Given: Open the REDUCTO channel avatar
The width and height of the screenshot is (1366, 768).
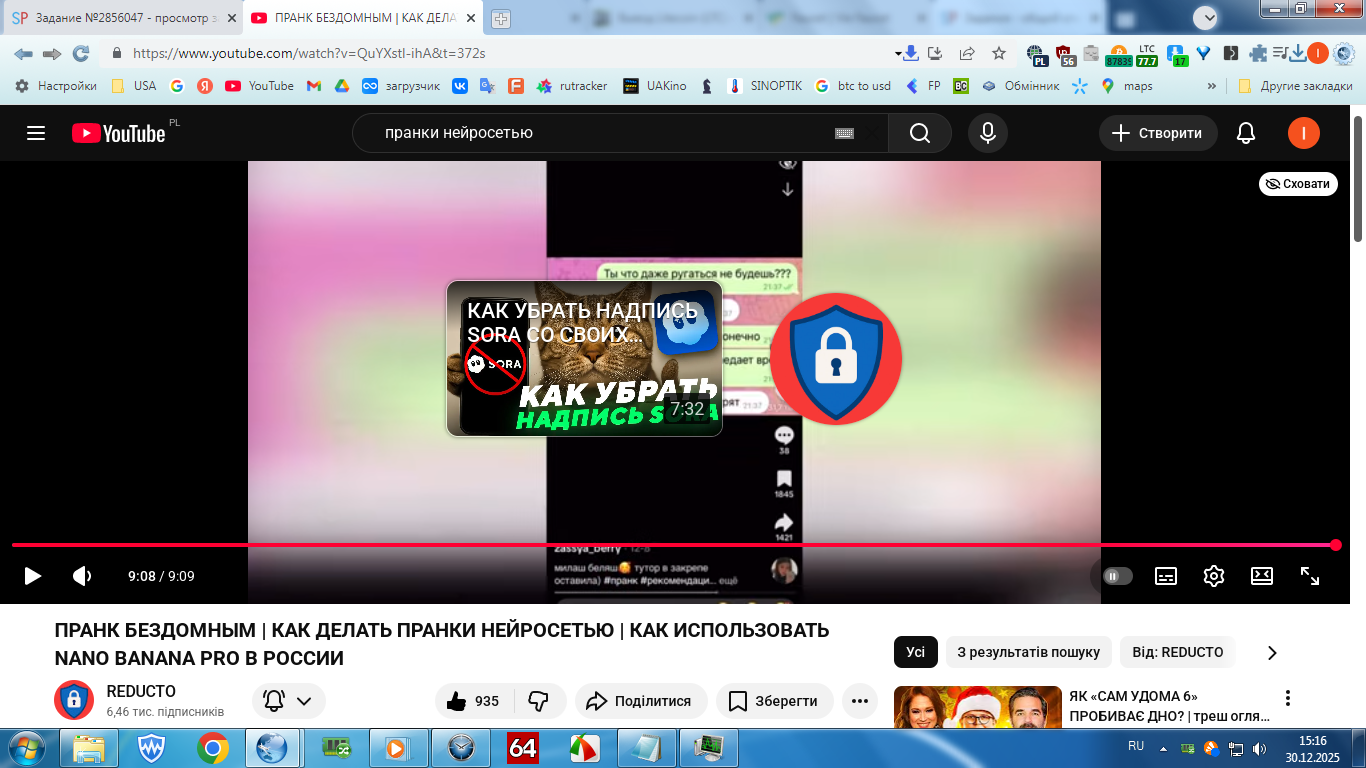Looking at the screenshot, I should click(74, 701).
